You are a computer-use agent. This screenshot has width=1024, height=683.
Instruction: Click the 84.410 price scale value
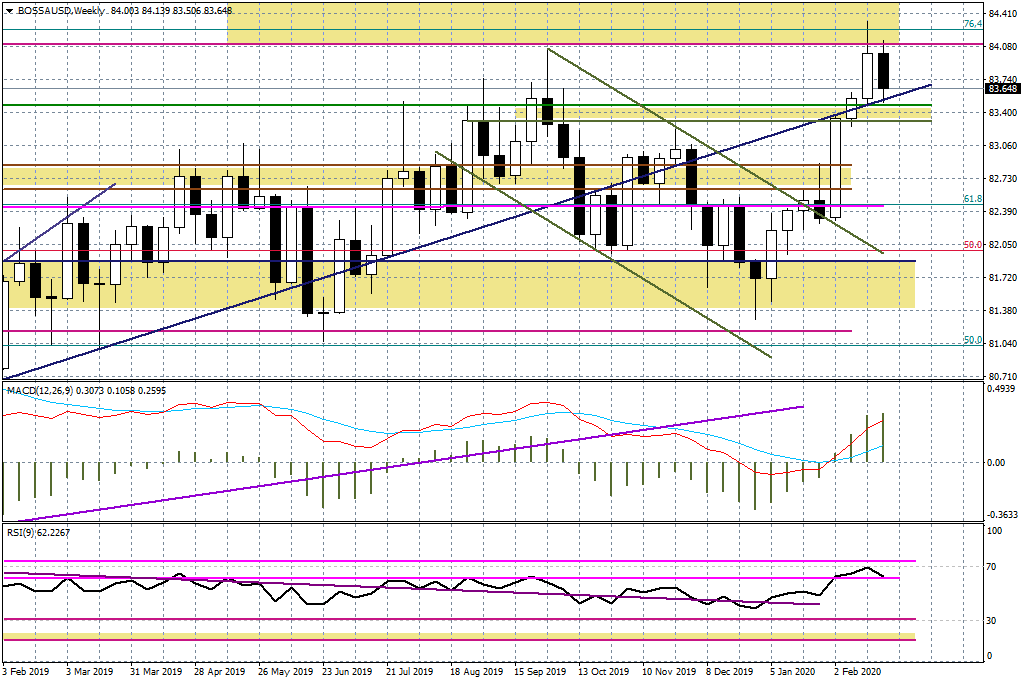coord(1002,14)
